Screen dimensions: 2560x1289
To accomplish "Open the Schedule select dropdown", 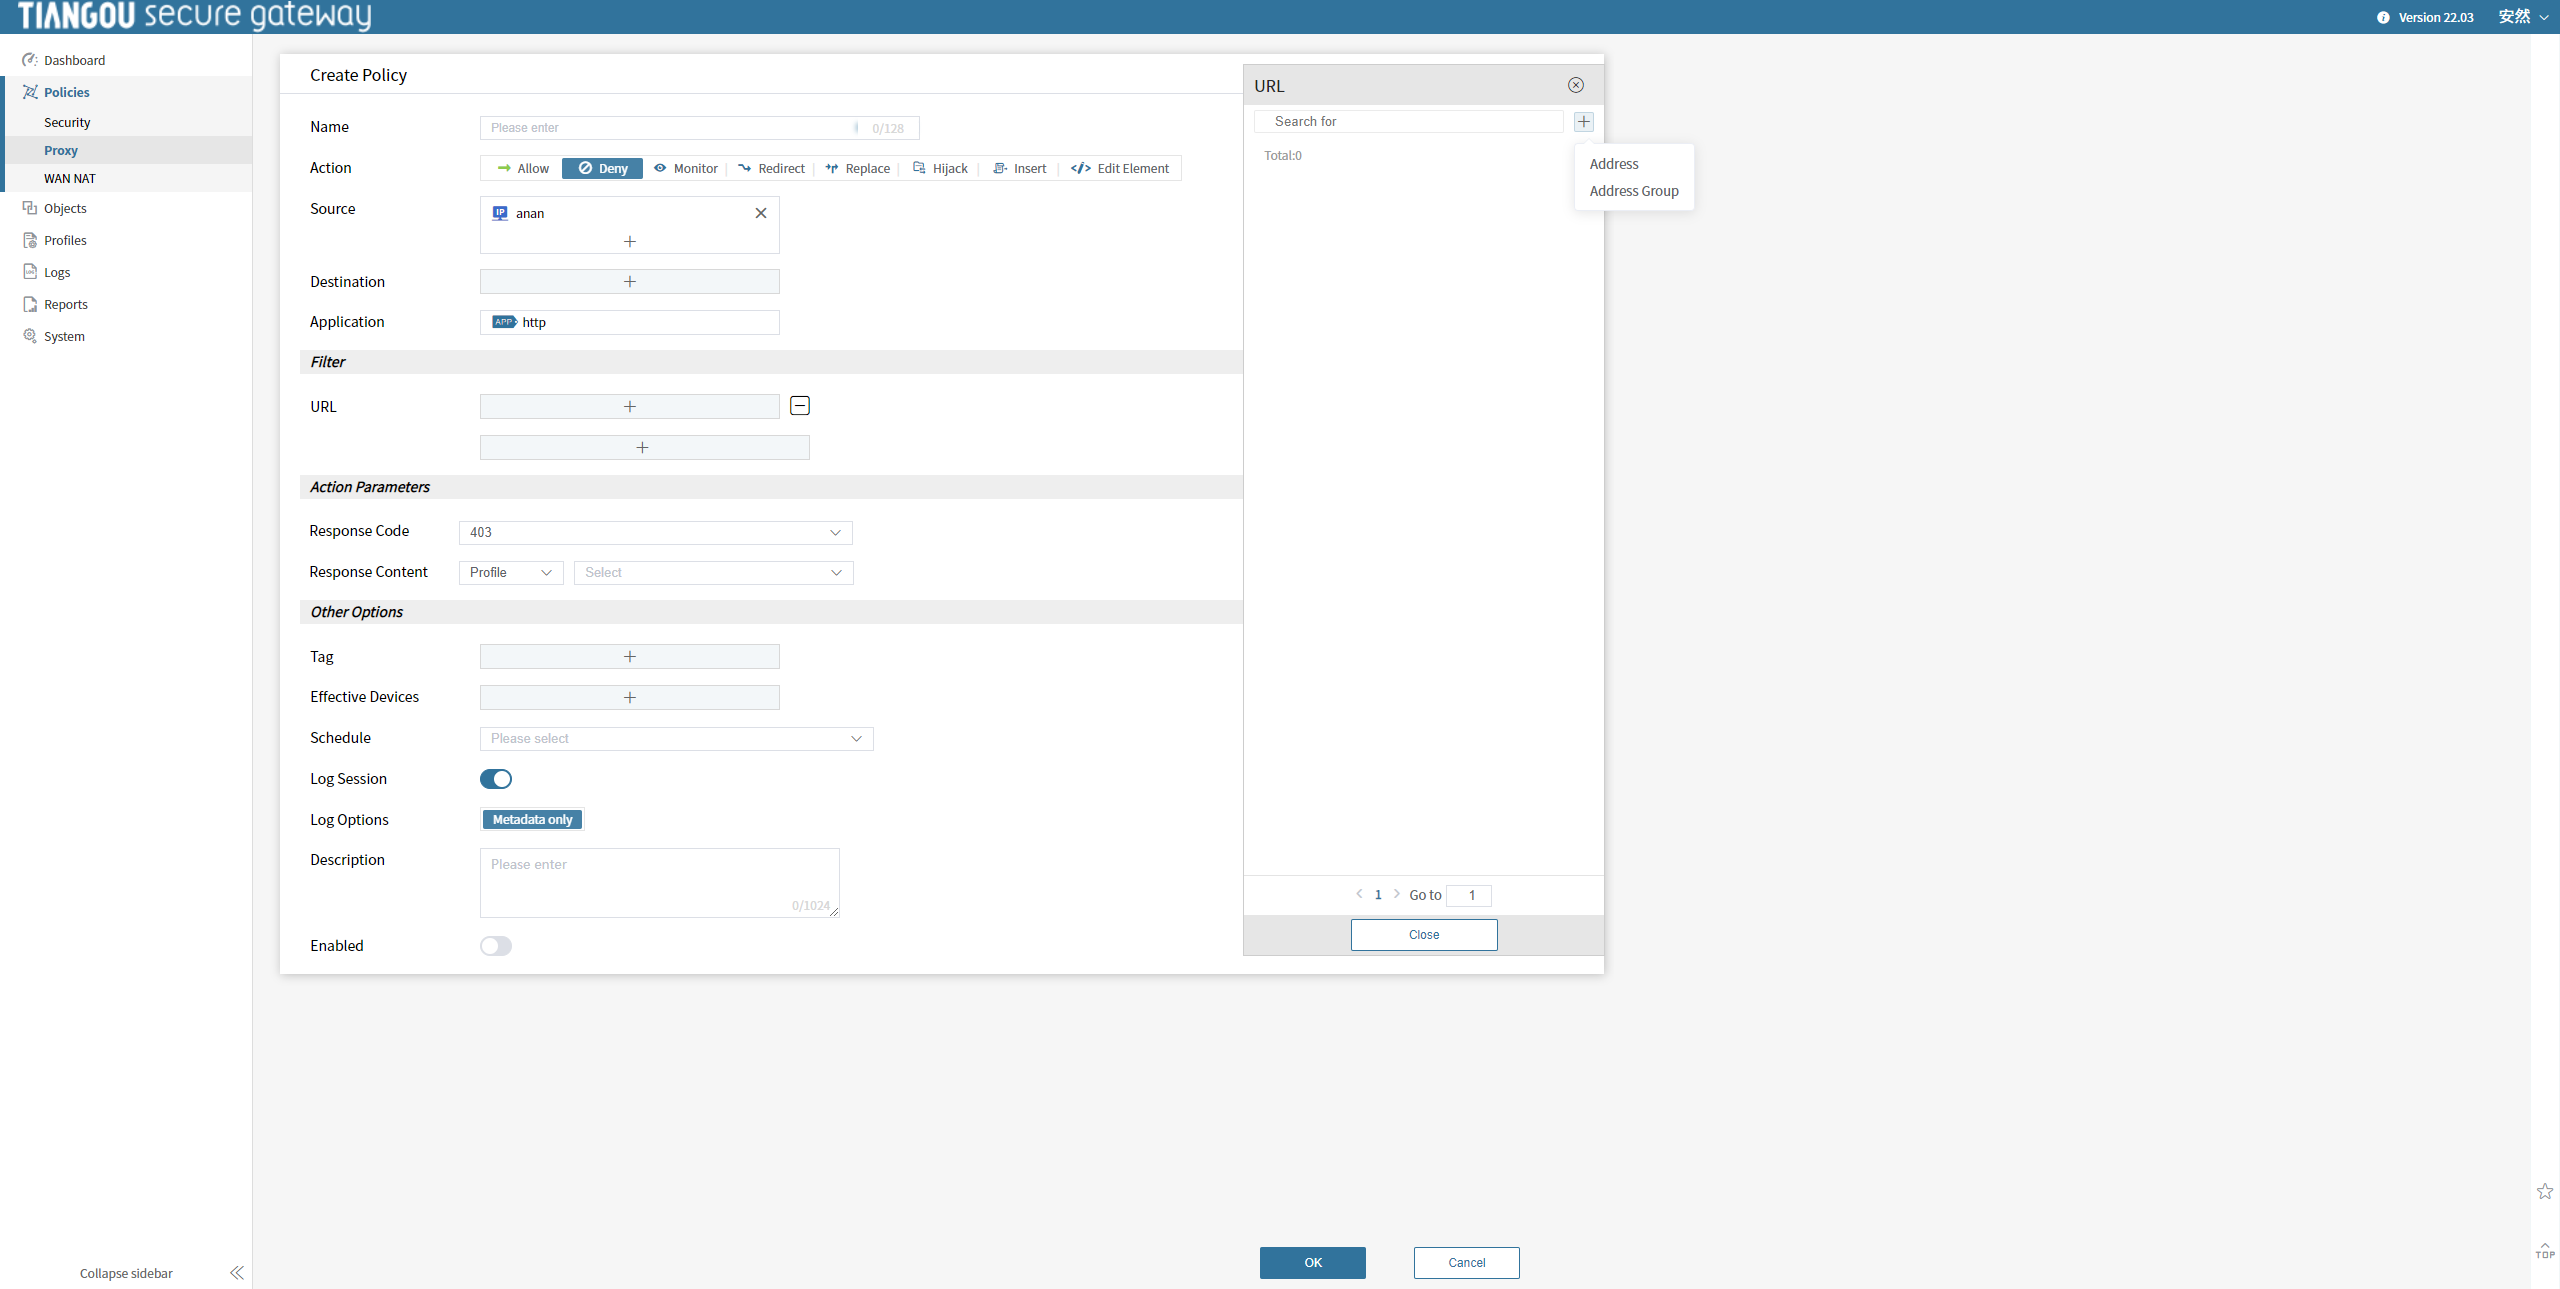I will (676, 738).
